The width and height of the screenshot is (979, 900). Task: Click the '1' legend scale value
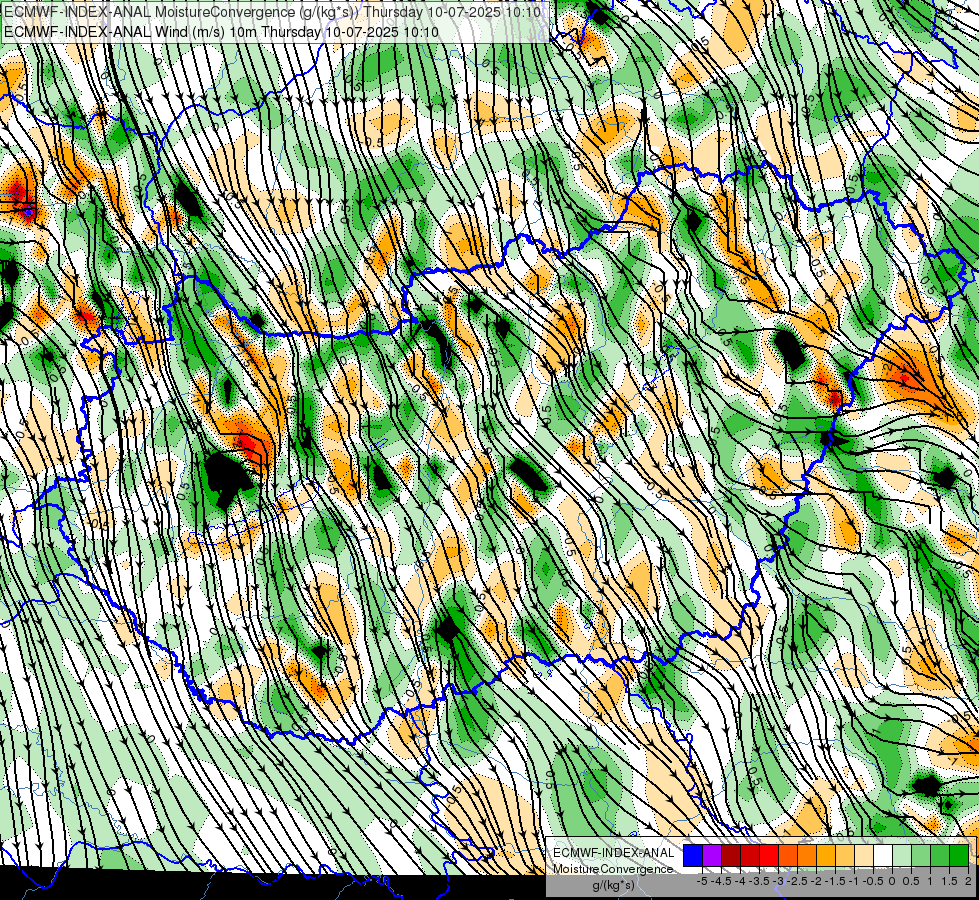point(930,881)
